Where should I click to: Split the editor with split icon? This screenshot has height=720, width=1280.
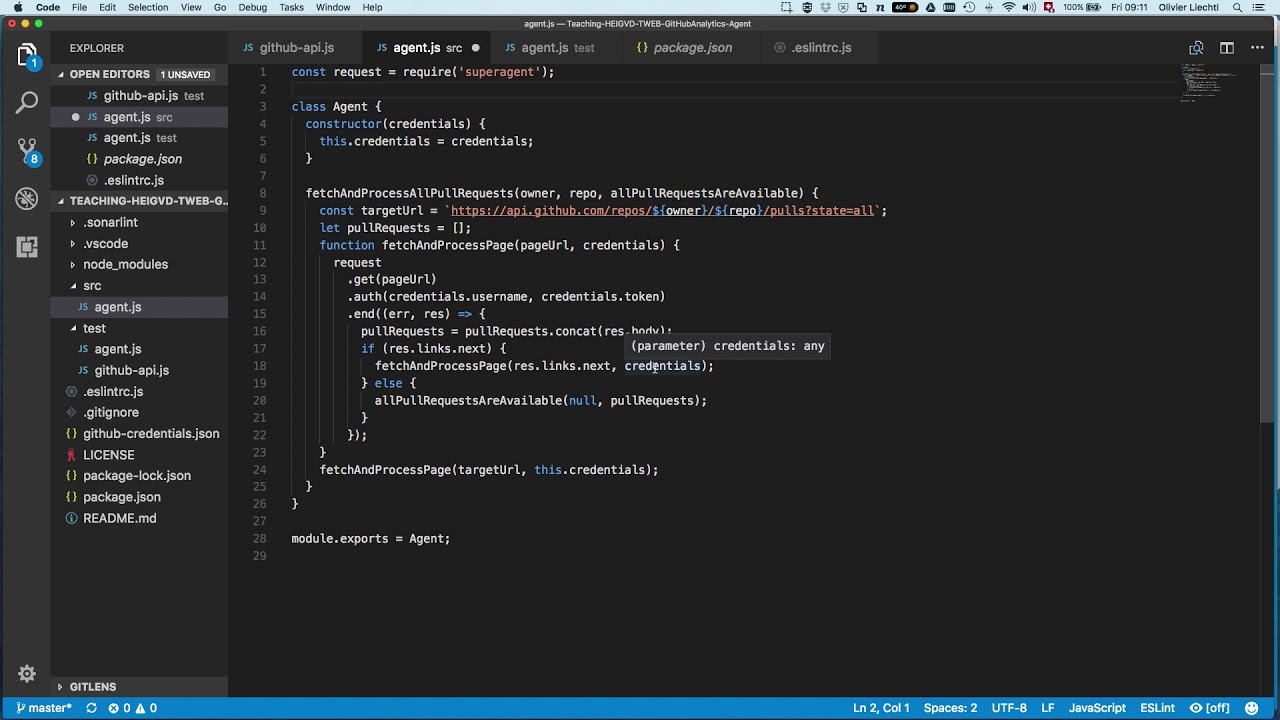tap(1227, 48)
